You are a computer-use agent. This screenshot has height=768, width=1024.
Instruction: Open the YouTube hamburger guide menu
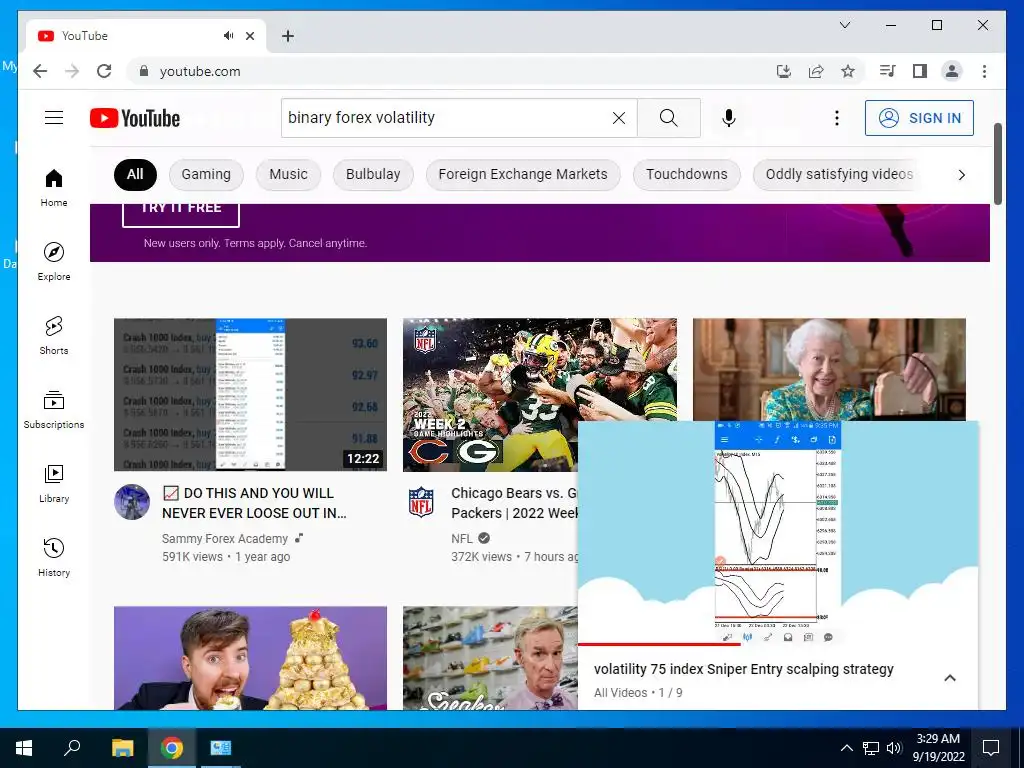pos(54,118)
